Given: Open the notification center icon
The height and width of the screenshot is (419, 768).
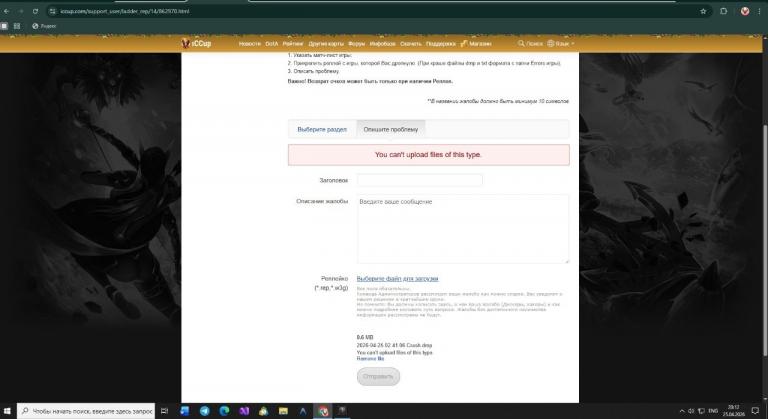Looking at the screenshot, I should tap(755, 411).
